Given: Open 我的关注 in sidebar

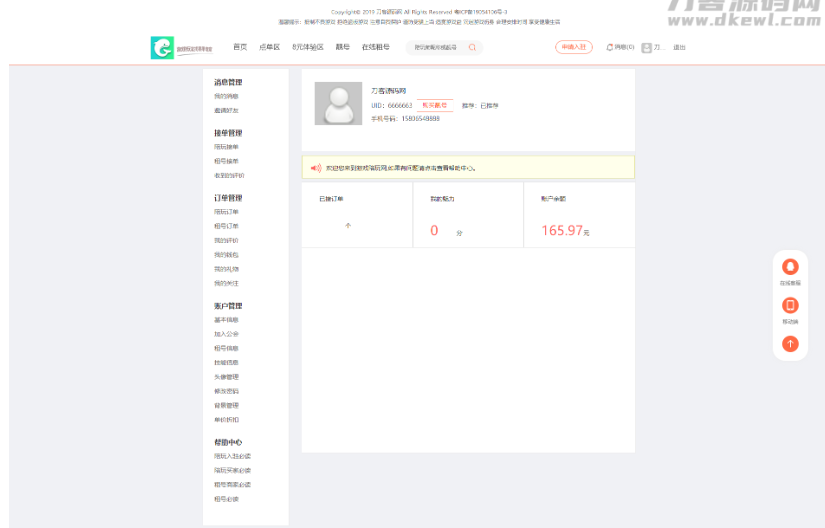Looking at the screenshot, I should pos(226,283).
